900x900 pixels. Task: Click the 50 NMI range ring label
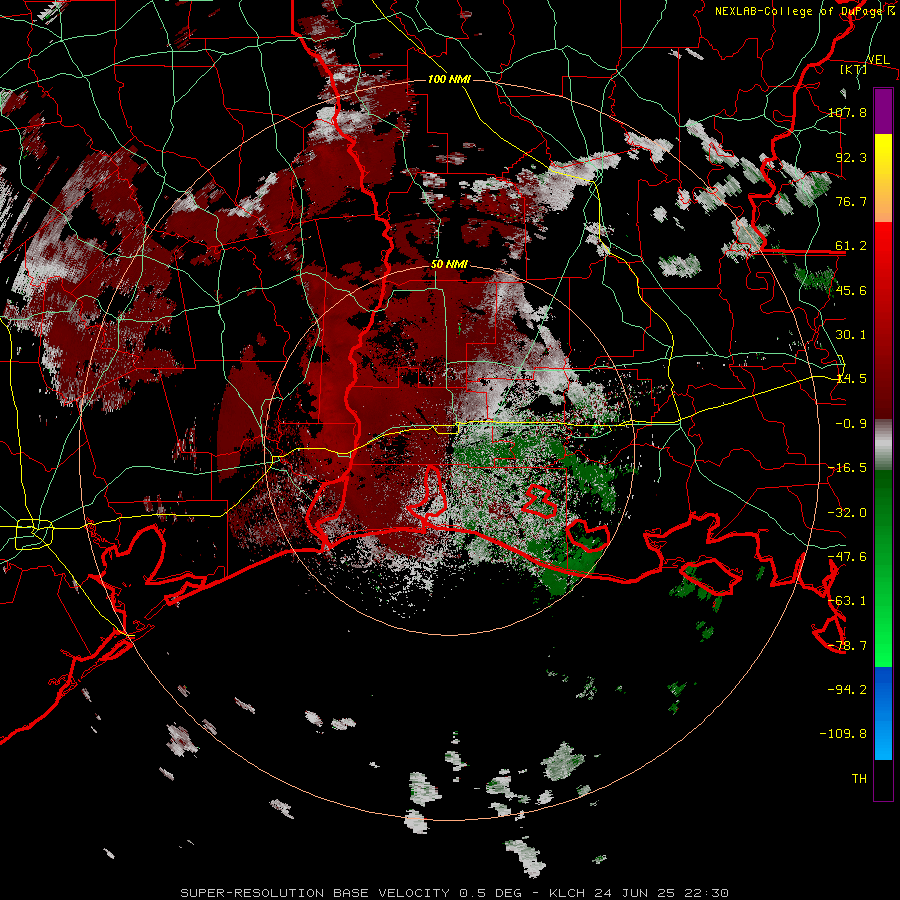[449, 264]
